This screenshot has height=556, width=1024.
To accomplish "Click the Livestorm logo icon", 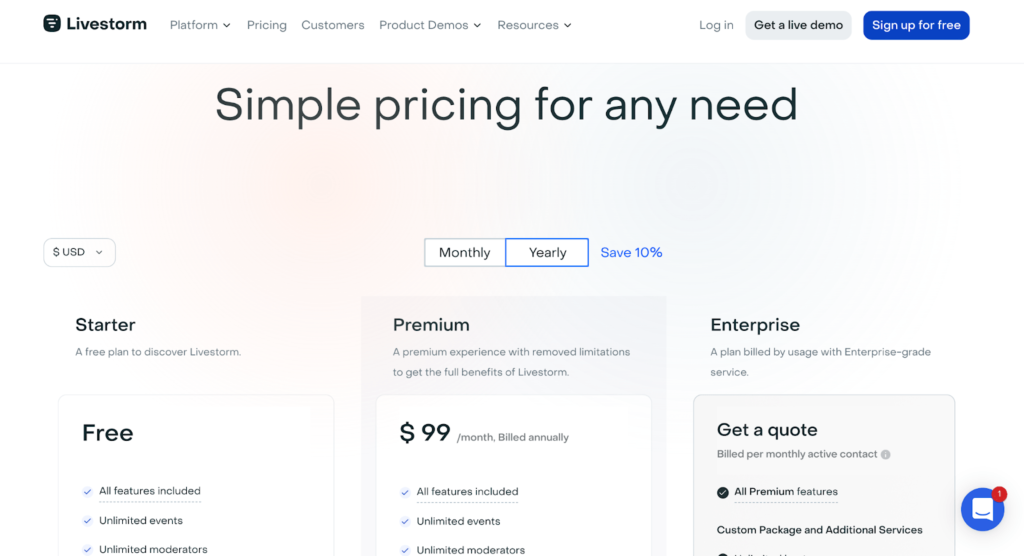I will tap(52, 24).
